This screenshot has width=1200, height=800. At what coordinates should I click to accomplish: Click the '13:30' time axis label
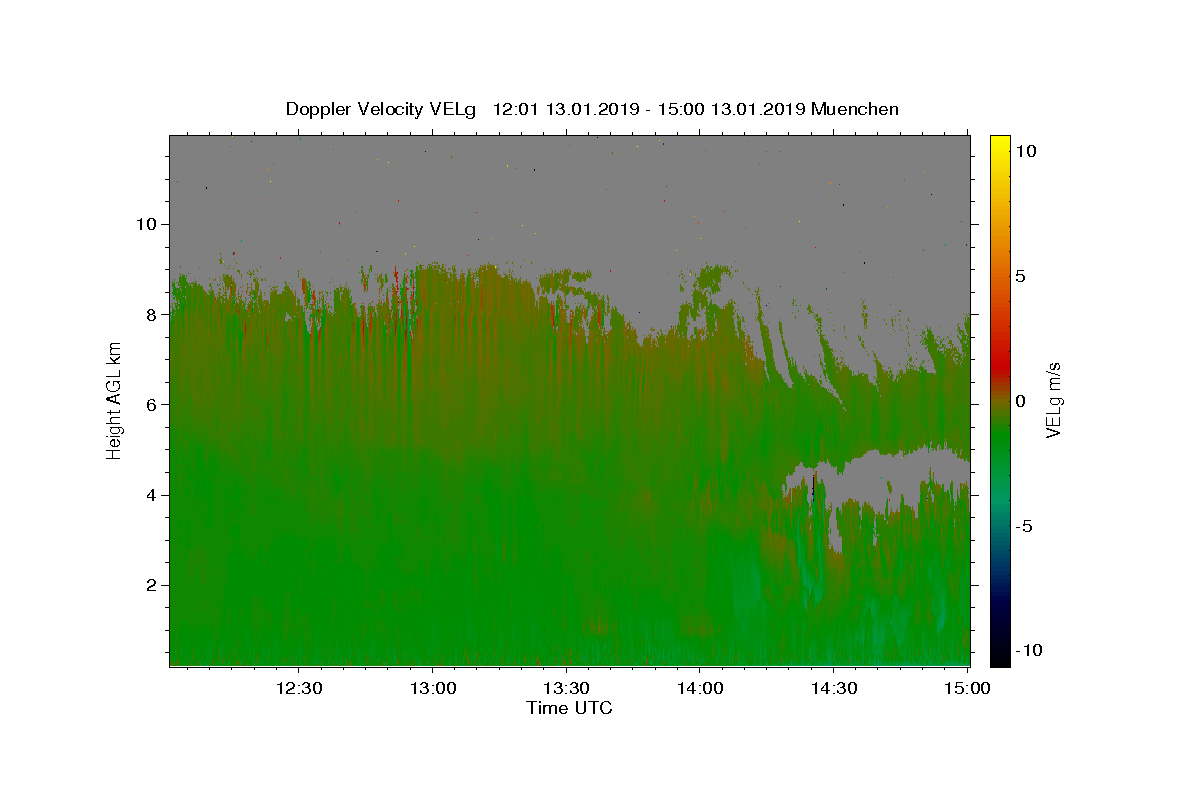coord(566,688)
